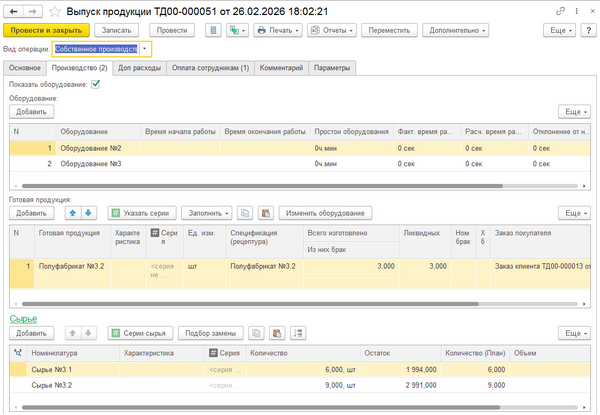Screen dimensions: 600x415
Task: Uncheck the Показать оборудование checkbox
Action: [x=96, y=84]
